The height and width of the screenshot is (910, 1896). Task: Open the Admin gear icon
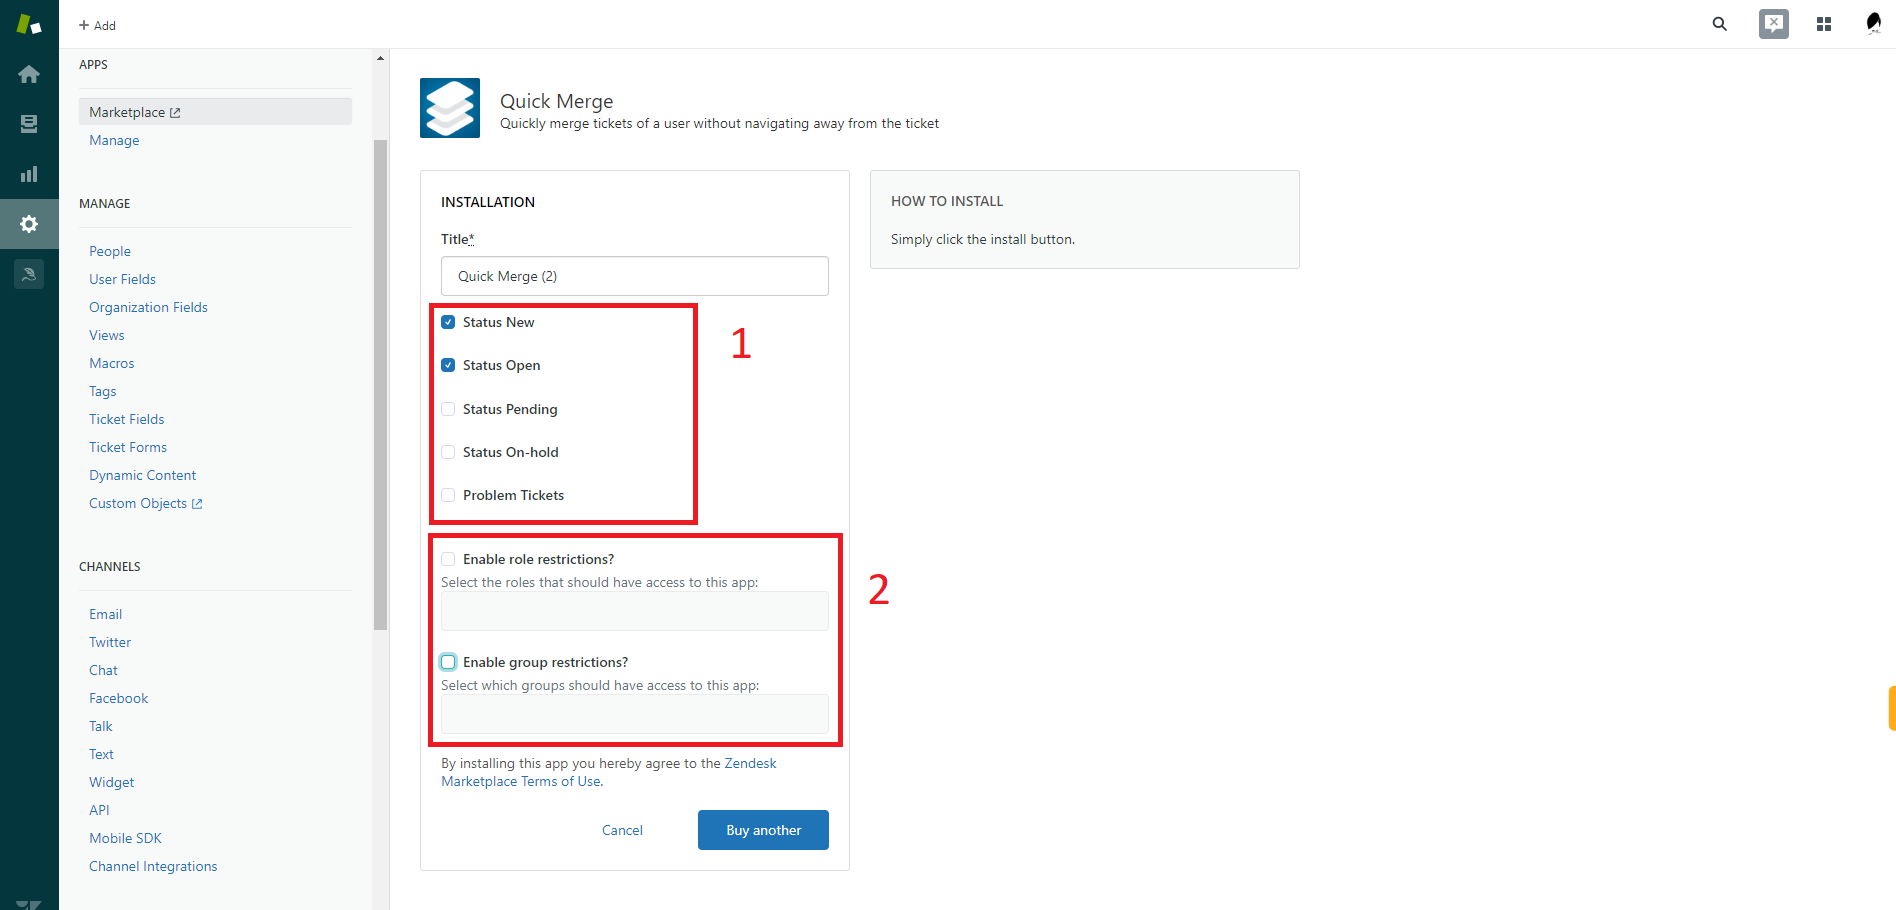(29, 224)
